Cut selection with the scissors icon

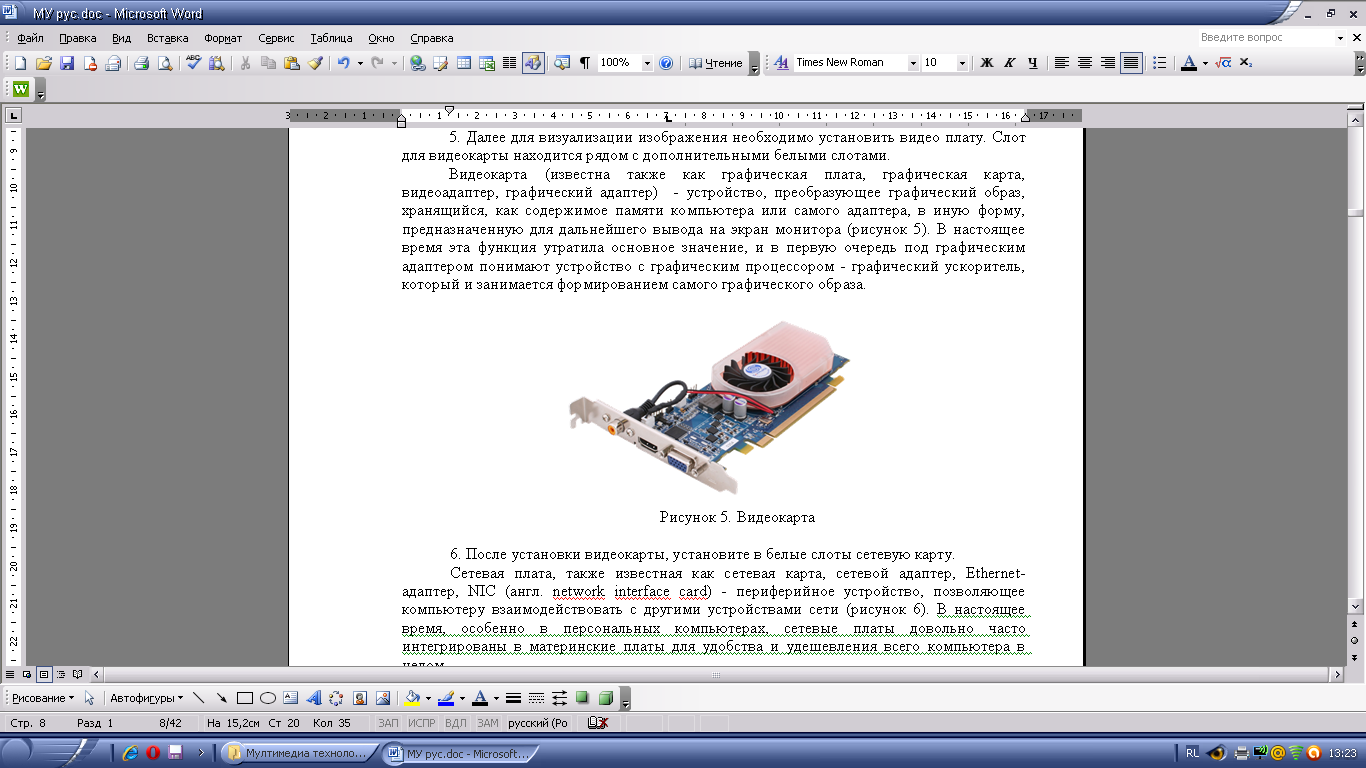[245, 63]
